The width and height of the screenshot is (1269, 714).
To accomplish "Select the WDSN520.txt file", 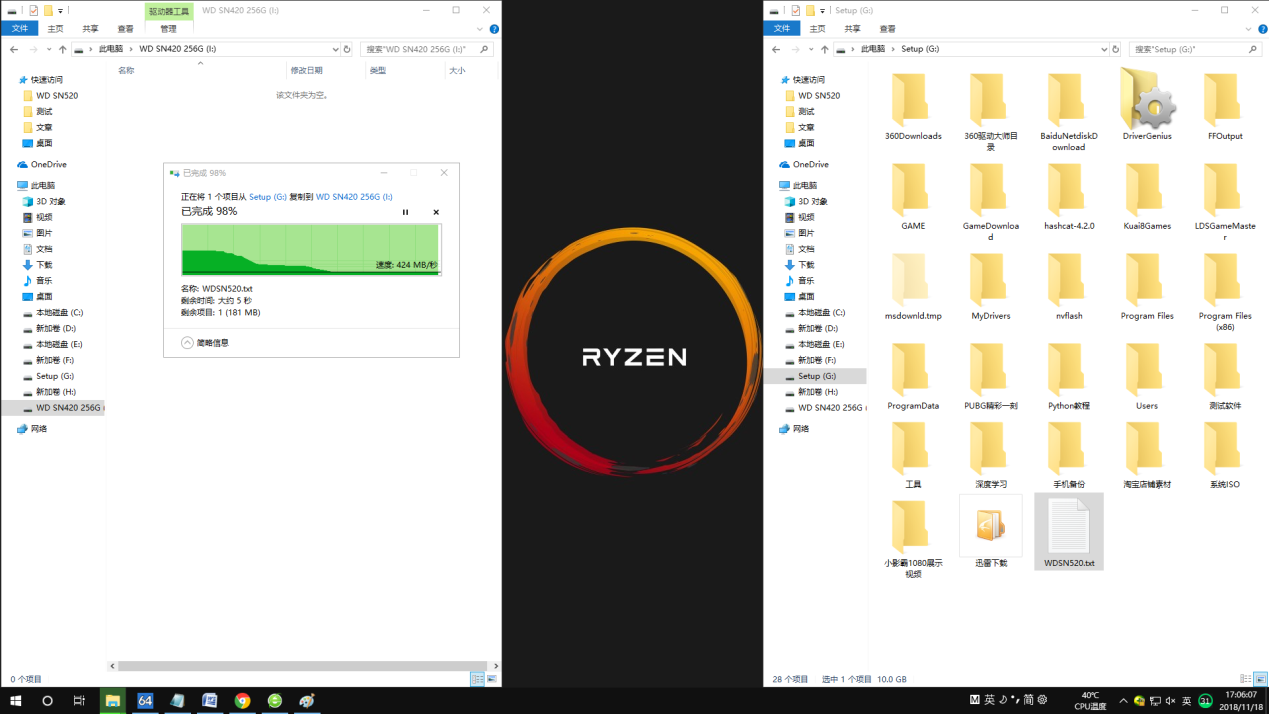I will [1068, 531].
